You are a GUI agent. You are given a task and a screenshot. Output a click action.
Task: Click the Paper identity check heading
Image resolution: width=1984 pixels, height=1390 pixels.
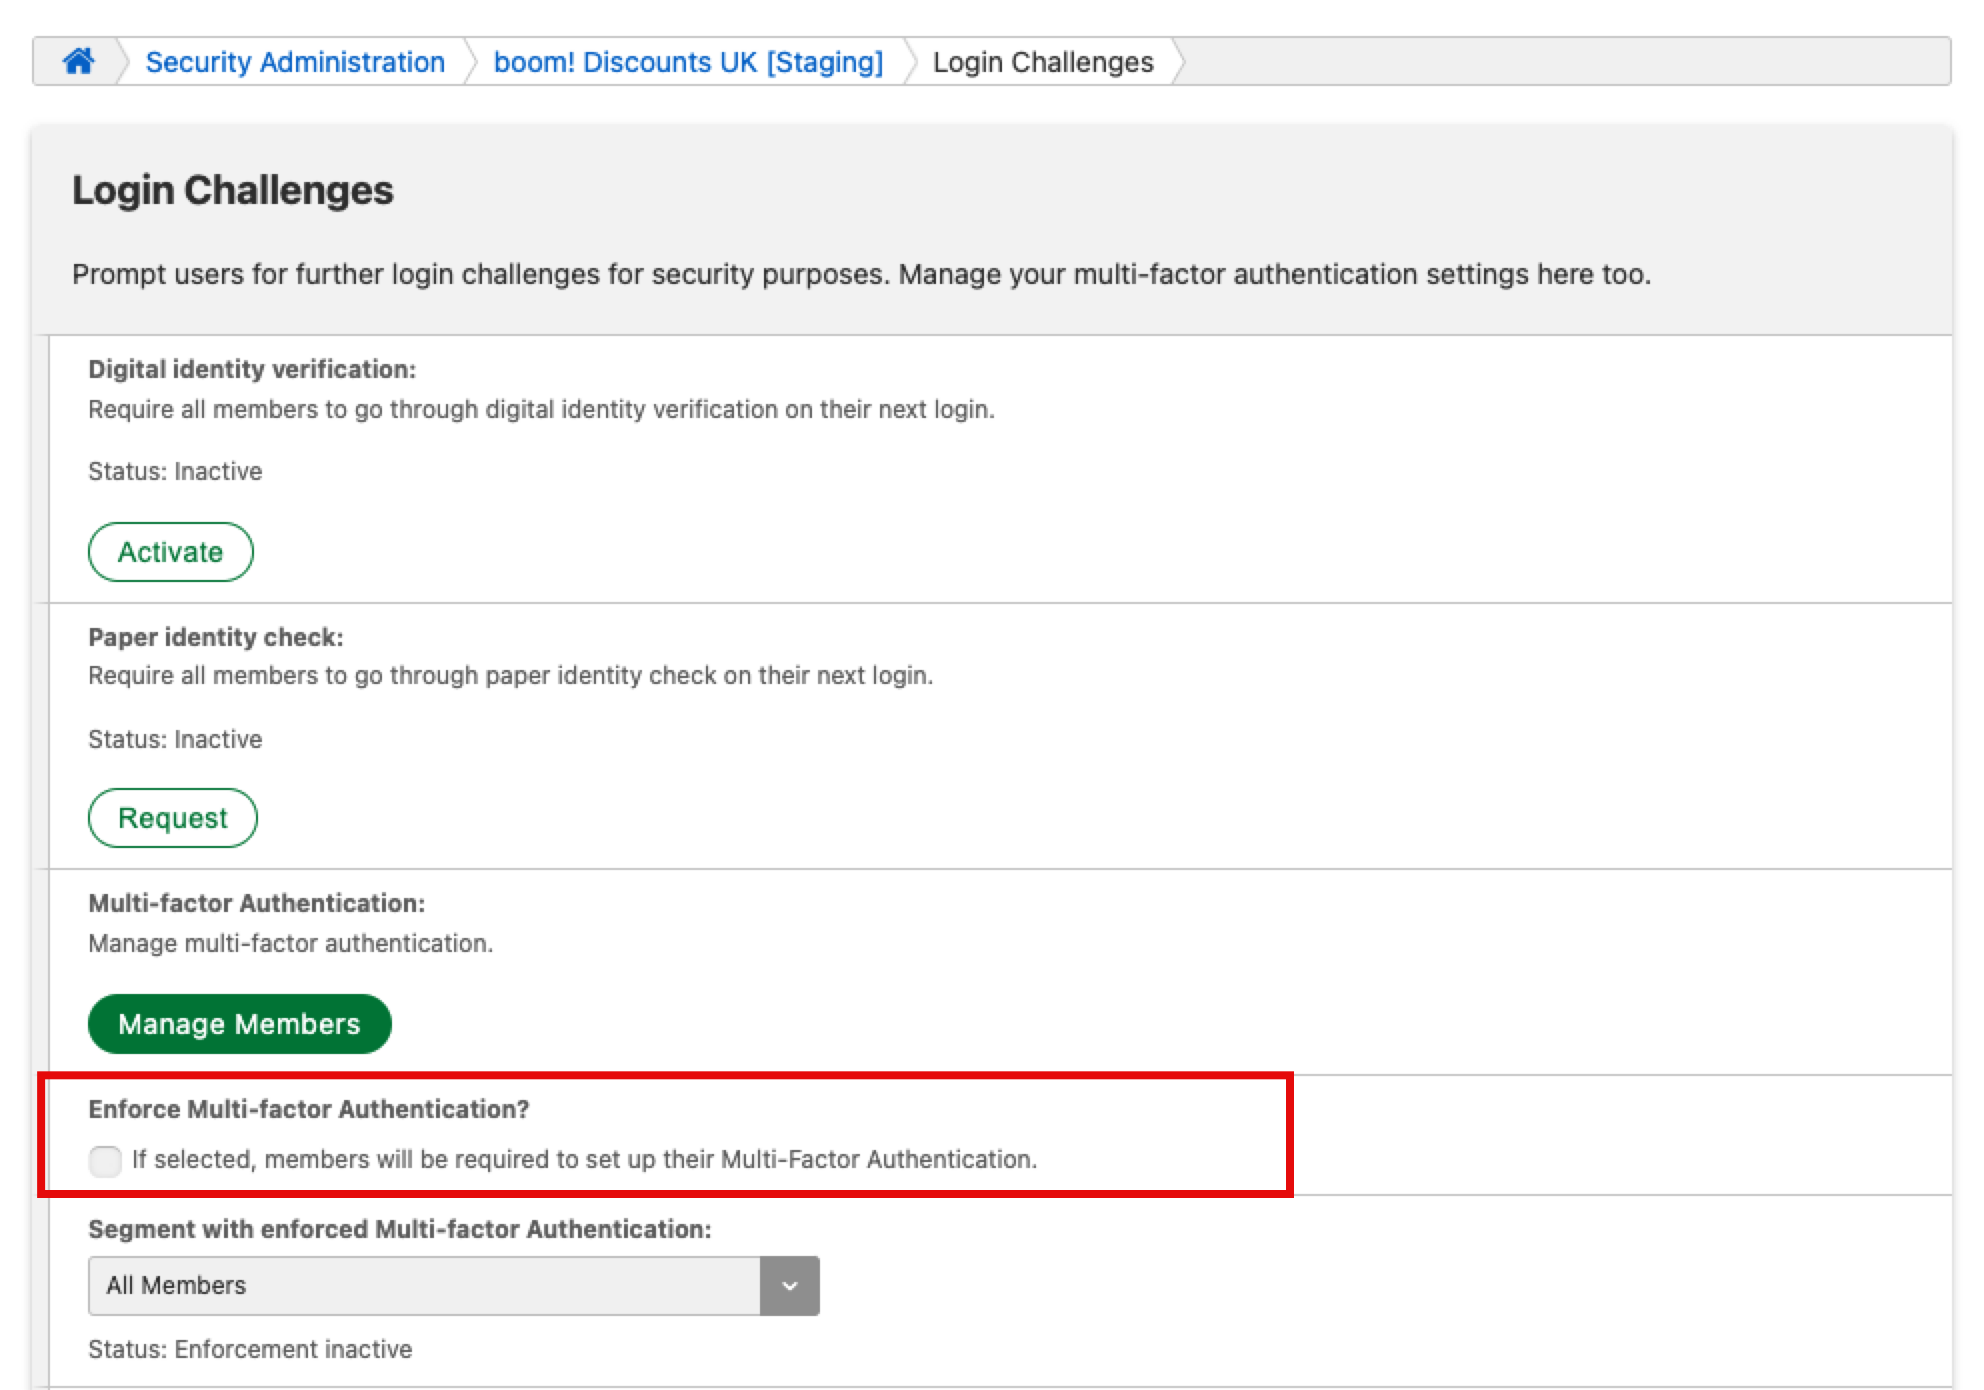216,637
